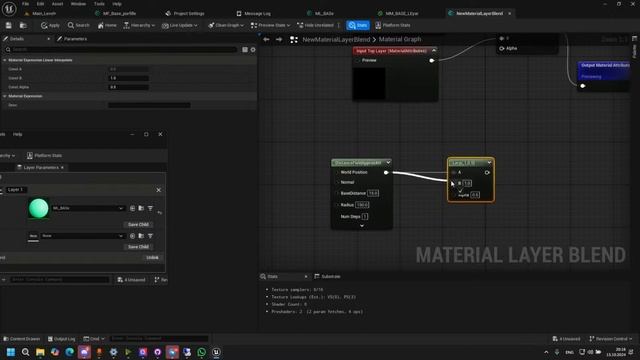
Task: Go back in graph navigation
Action: point(266,40)
